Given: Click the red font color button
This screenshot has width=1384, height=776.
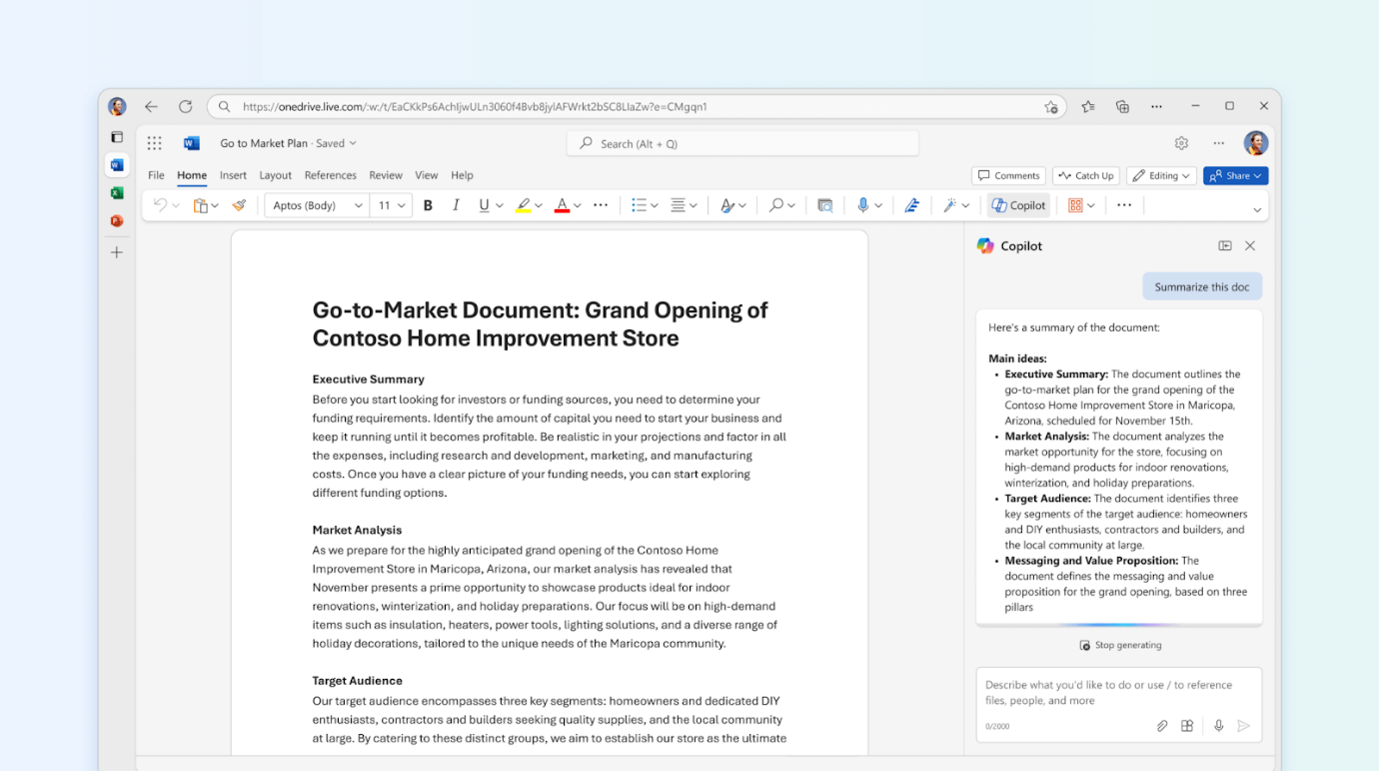Looking at the screenshot, I should click(x=564, y=206).
